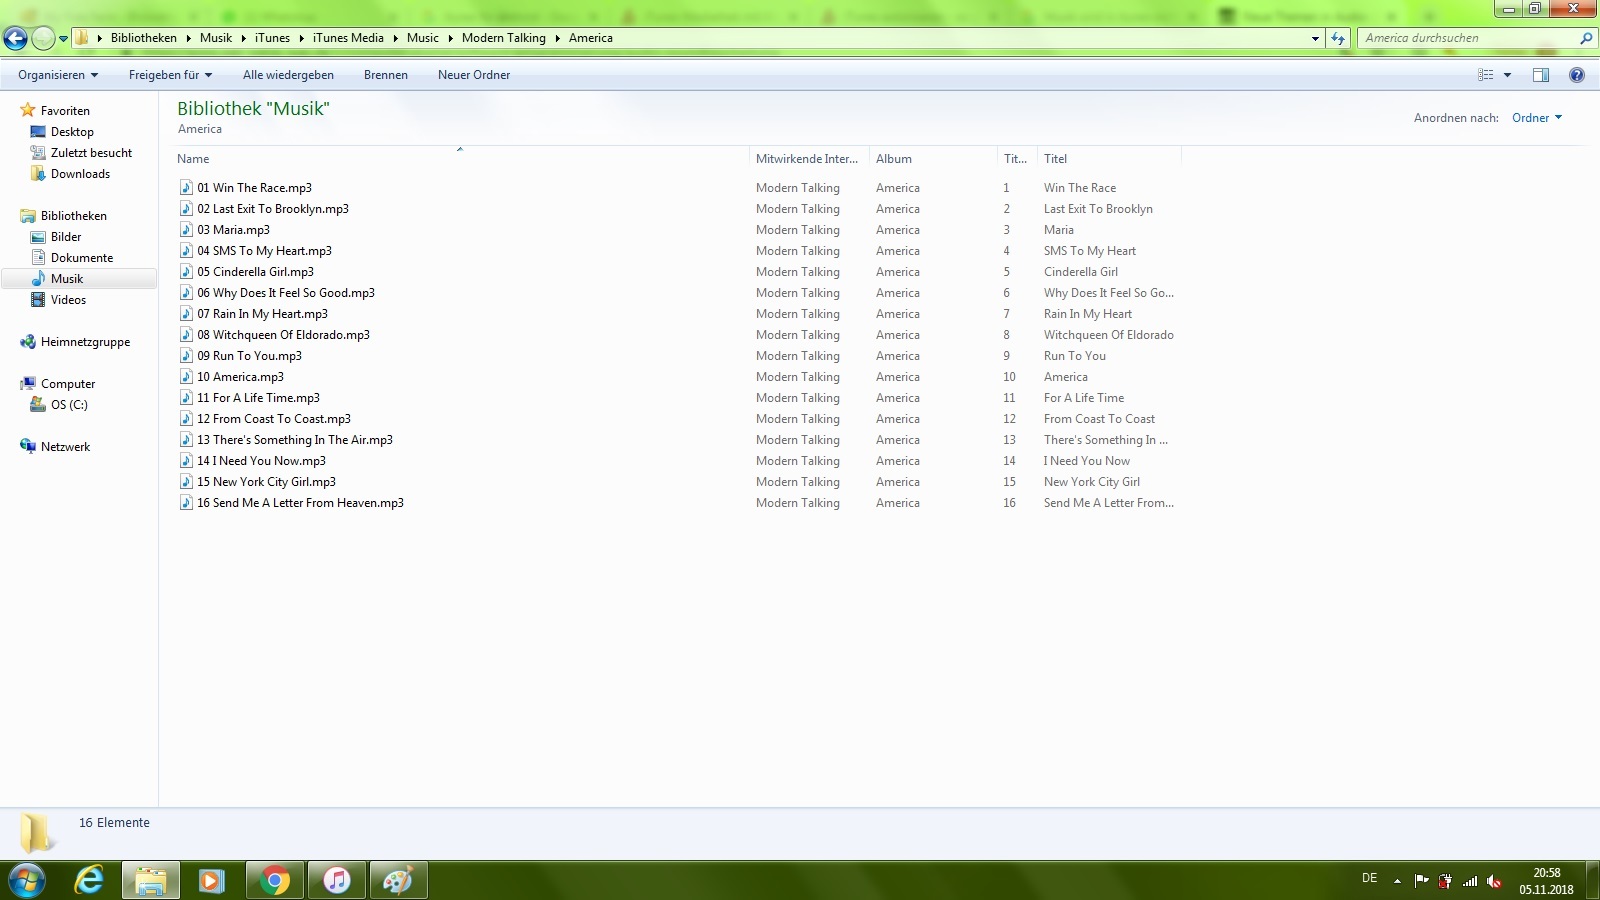Viewport: 1600px width, 900px height.
Task: Open the 'Freigeben für' menu
Action: [x=170, y=75]
